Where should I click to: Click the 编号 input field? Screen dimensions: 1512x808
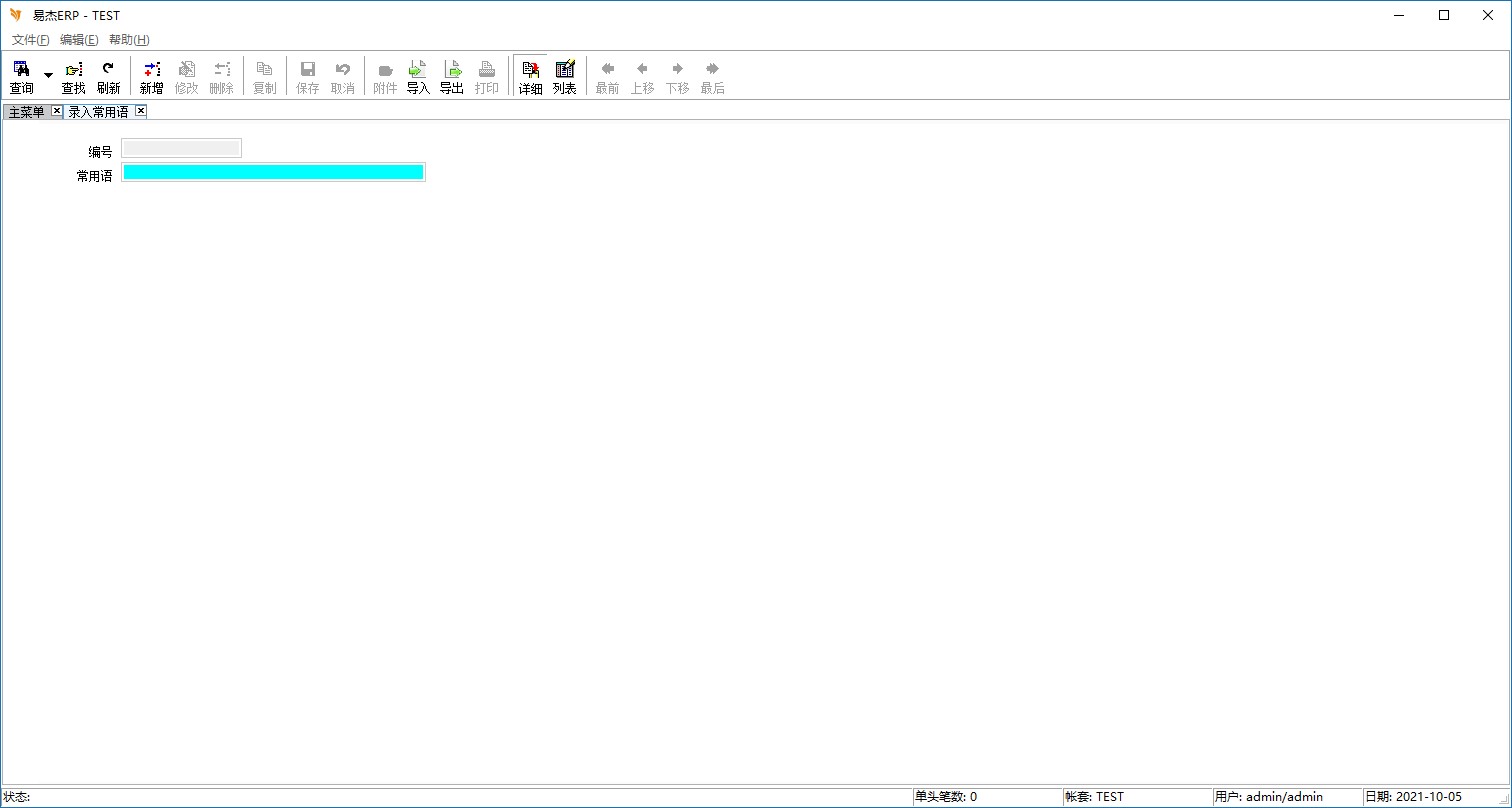click(x=181, y=149)
